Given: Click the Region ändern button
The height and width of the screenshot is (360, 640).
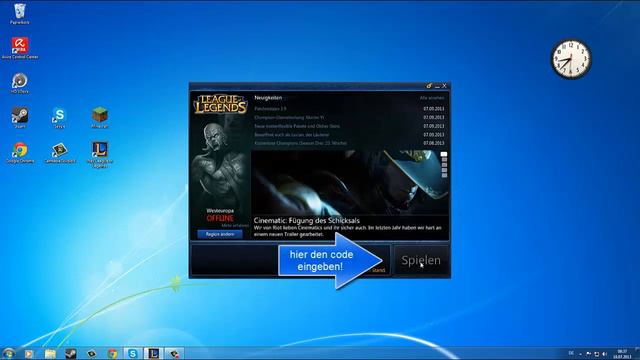Looking at the screenshot, I should pyautogui.click(x=220, y=234).
